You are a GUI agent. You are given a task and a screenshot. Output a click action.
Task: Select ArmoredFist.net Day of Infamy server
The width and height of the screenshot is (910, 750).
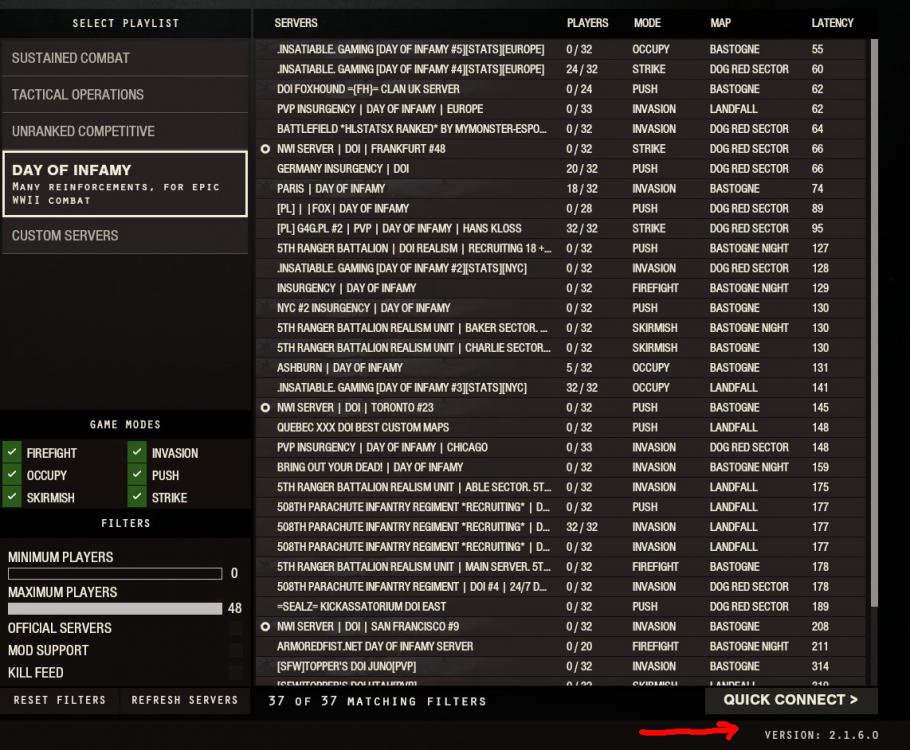[560, 647]
